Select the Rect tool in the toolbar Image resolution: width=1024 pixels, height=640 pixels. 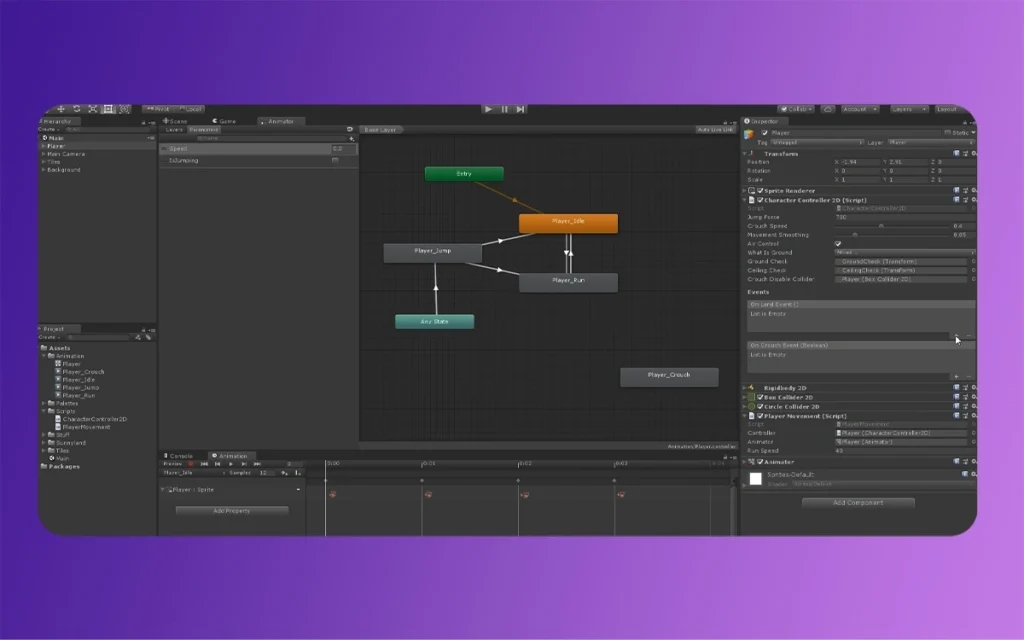[x=108, y=109]
